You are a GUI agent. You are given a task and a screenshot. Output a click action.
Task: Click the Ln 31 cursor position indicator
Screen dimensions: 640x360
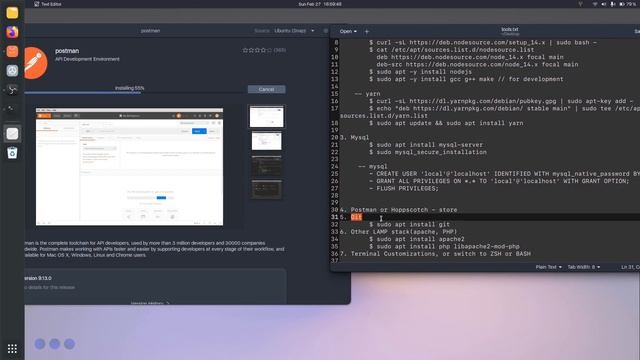pos(630,267)
